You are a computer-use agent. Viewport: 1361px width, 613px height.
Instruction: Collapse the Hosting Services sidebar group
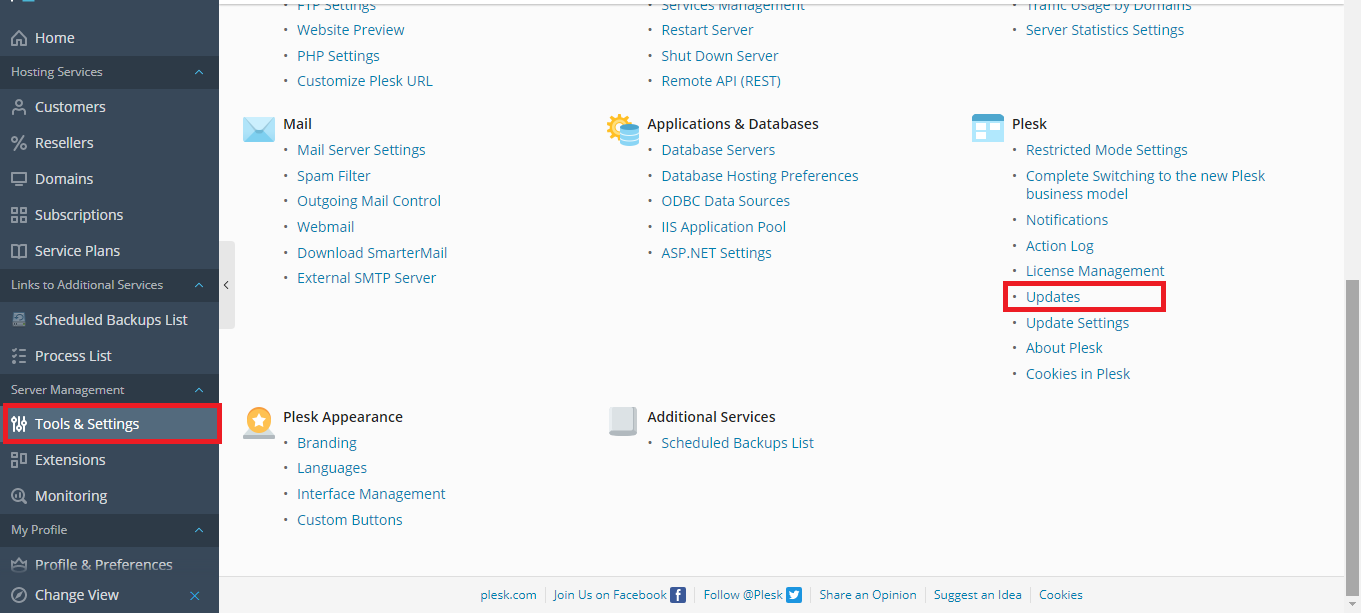pos(198,72)
